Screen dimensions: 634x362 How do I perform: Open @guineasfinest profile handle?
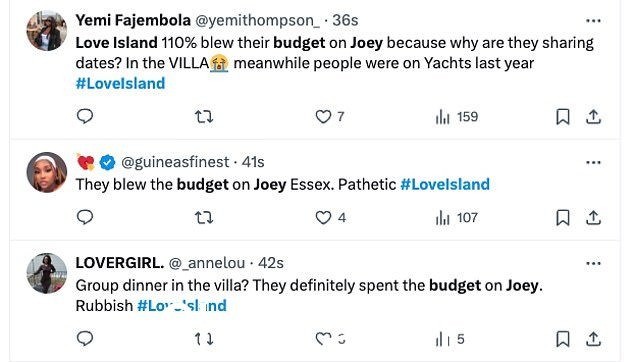click(175, 162)
